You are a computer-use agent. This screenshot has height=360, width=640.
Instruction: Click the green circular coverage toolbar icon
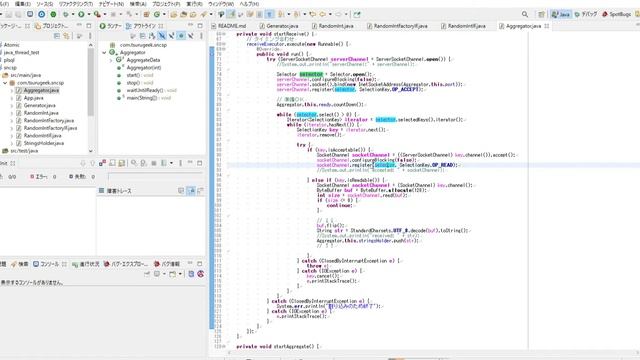pyautogui.click(x=53, y=14)
